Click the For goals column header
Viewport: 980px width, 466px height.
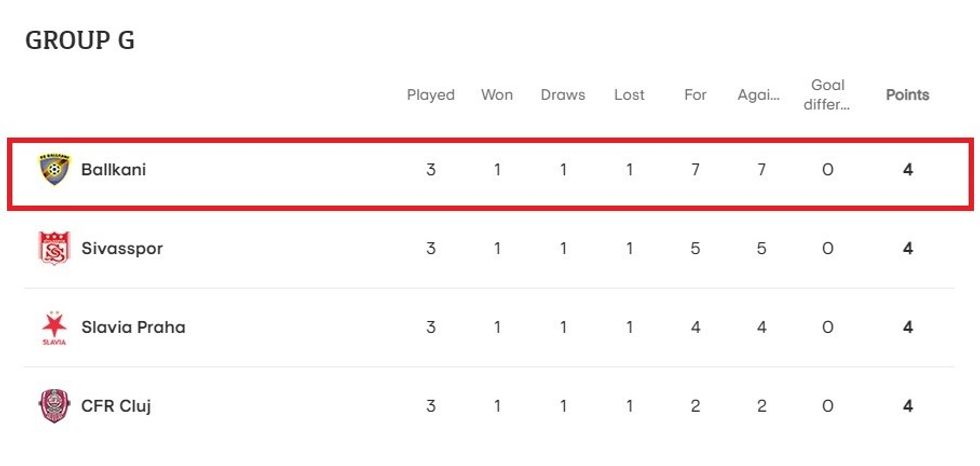(x=695, y=95)
